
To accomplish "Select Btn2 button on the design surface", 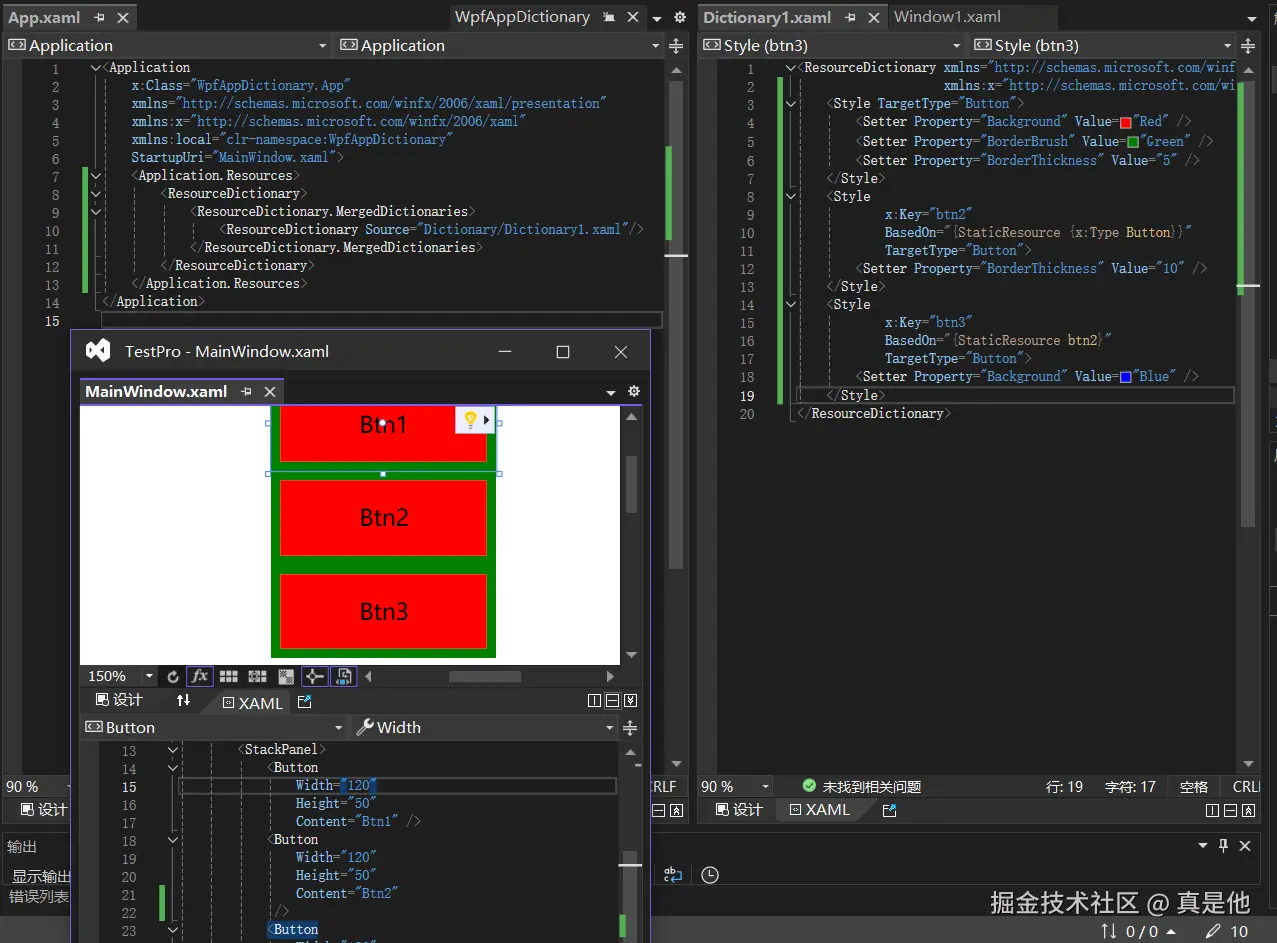I will pos(384,518).
